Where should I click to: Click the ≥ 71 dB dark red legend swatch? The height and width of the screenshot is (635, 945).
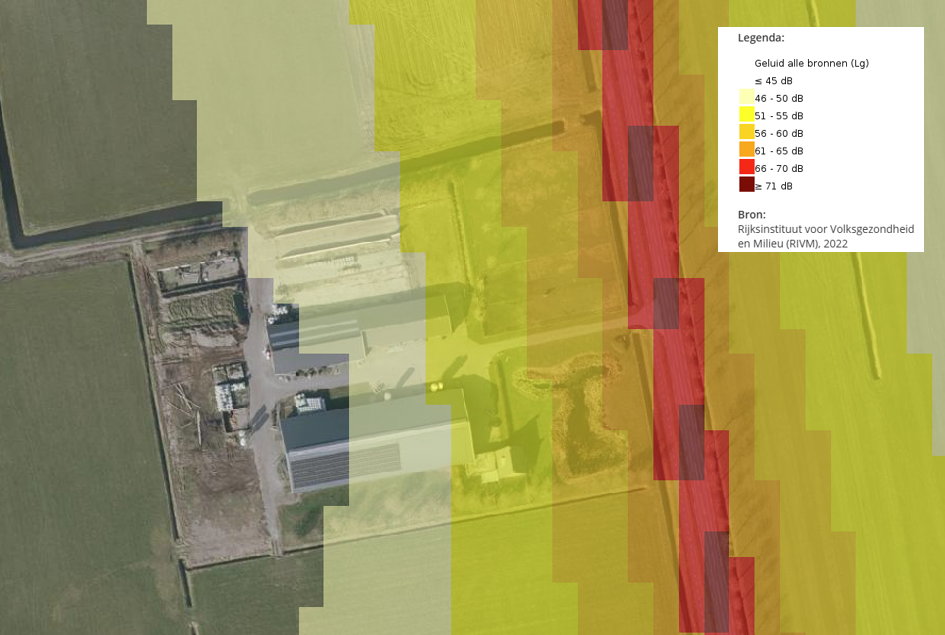pos(747,185)
